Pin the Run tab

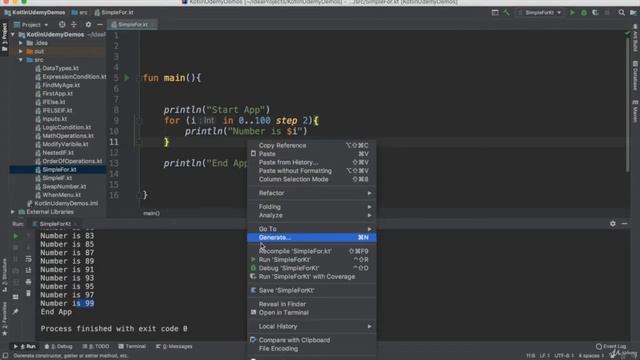16,311
